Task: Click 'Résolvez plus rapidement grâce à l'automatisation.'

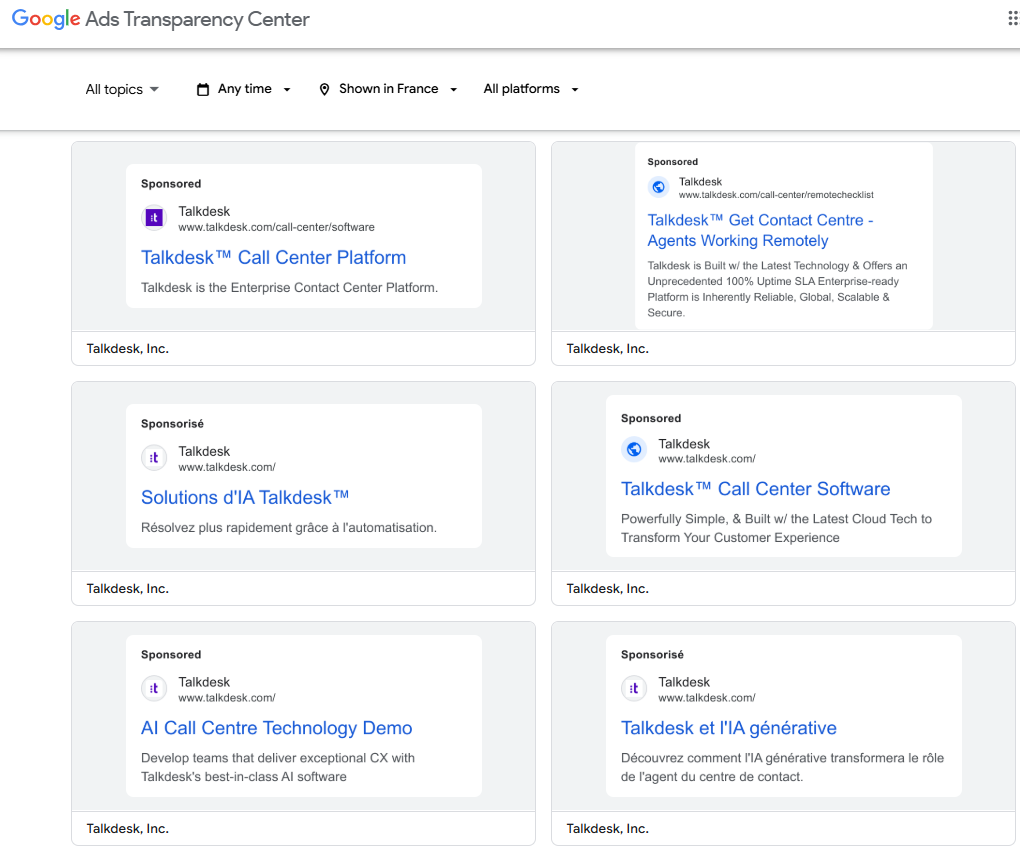Action: [289, 527]
